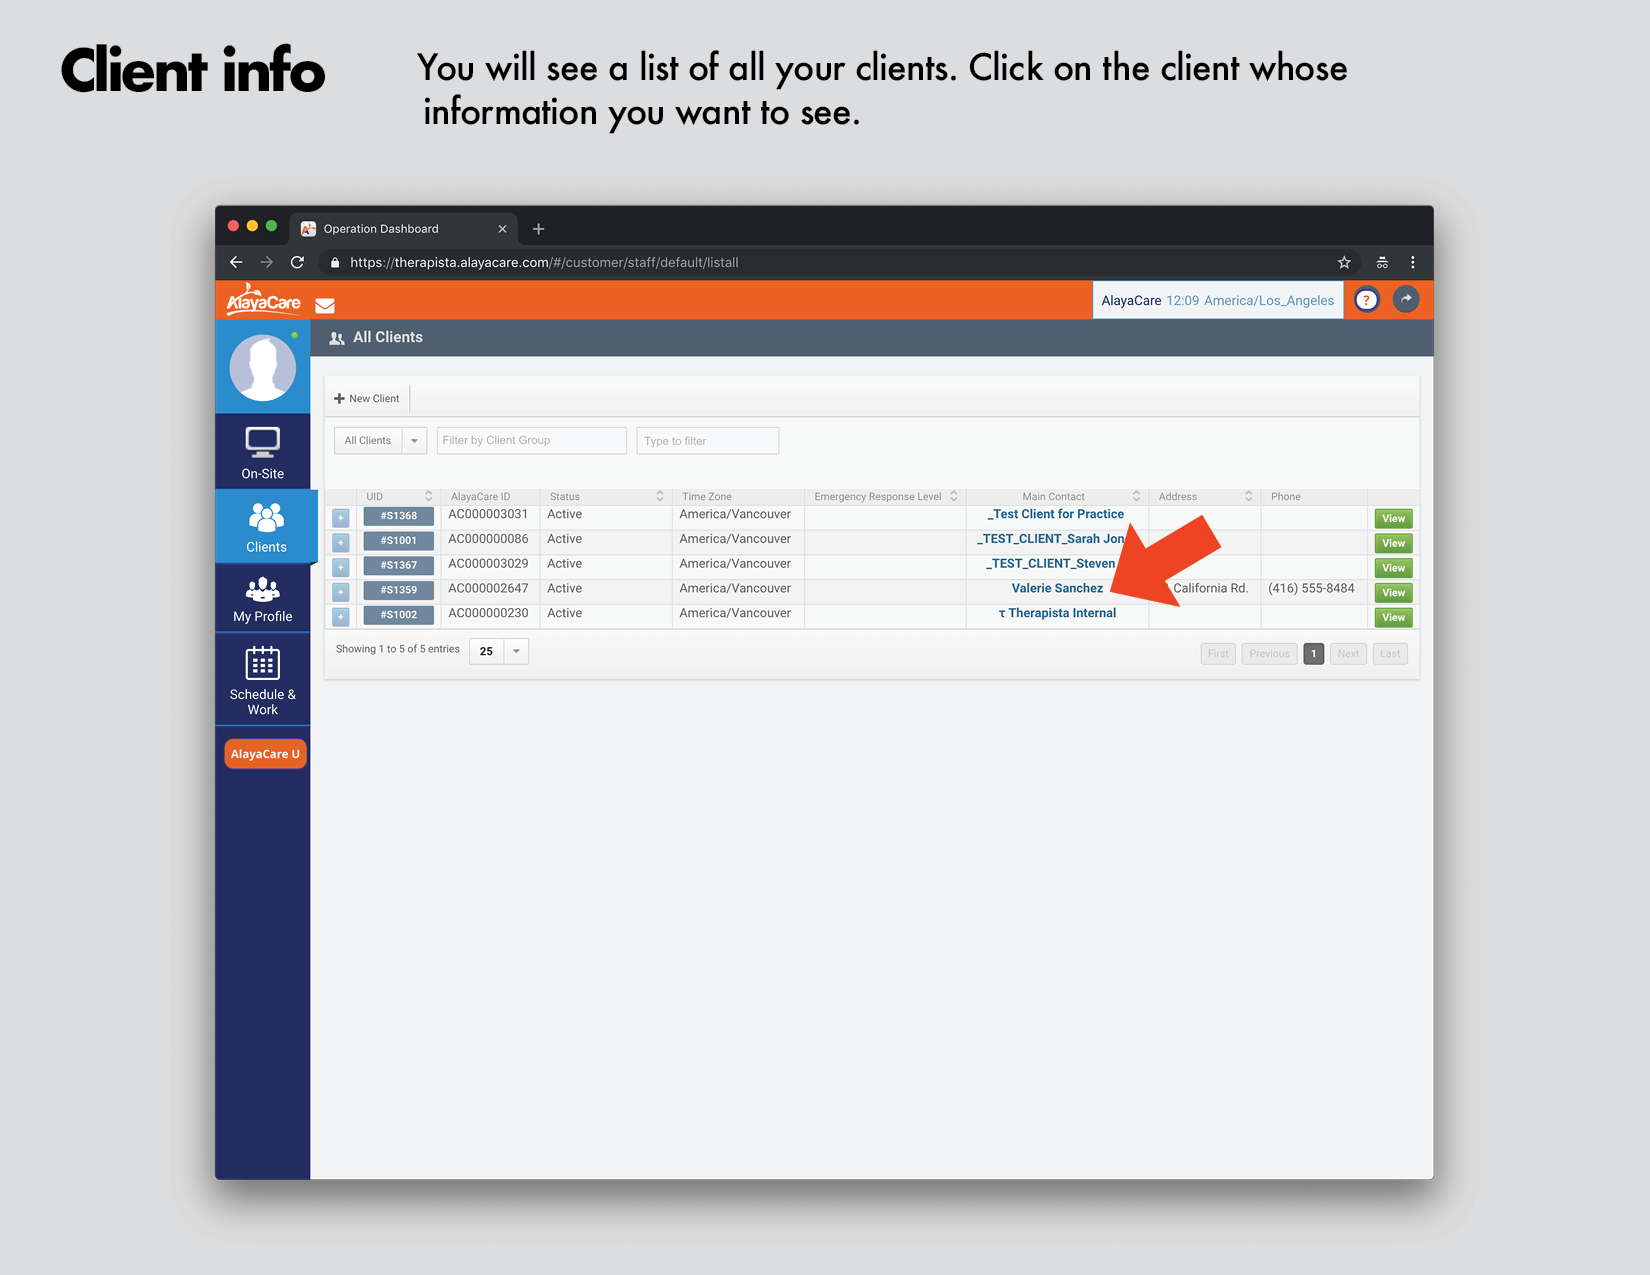Open Therapista Internal client link
Viewport: 1650px width, 1275px height.
click(1057, 613)
